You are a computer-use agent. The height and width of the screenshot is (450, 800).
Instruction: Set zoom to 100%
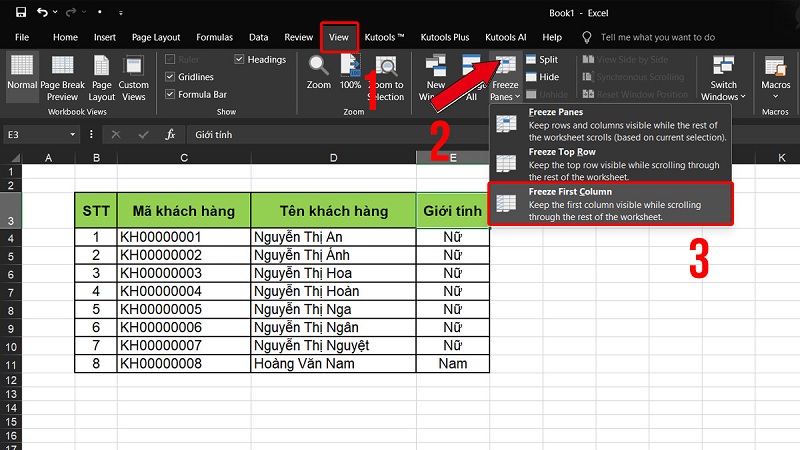pos(350,73)
